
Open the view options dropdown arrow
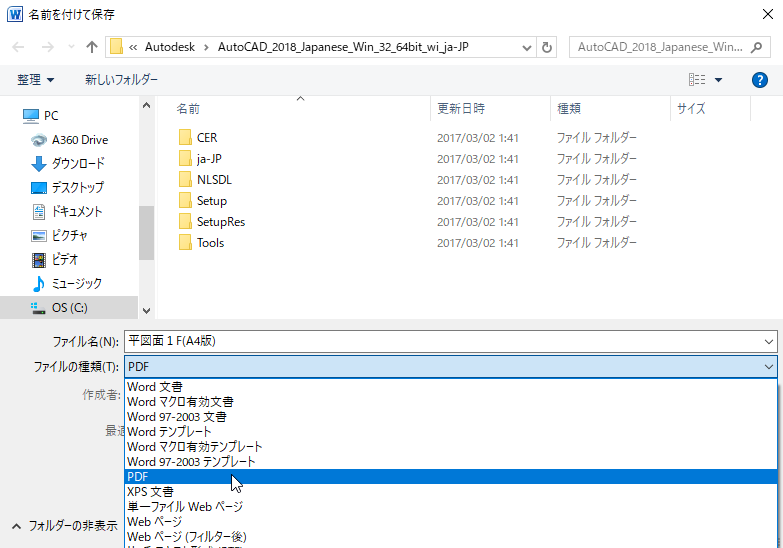pos(719,80)
